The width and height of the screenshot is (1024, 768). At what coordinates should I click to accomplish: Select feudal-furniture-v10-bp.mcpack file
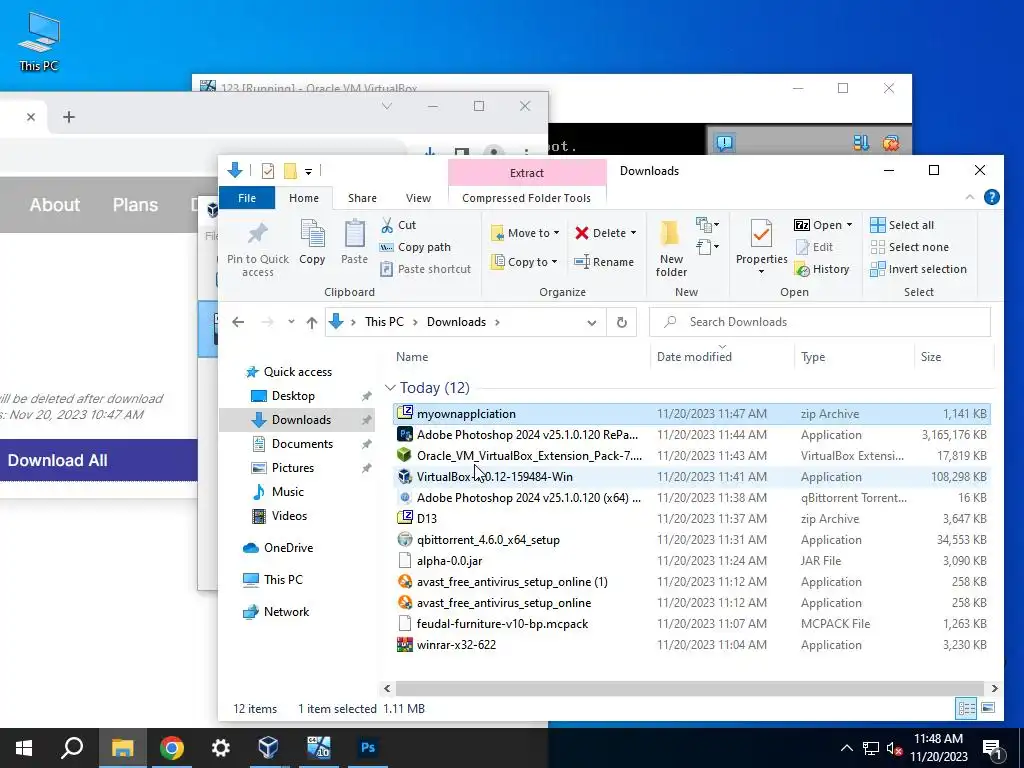coord(692,624)
